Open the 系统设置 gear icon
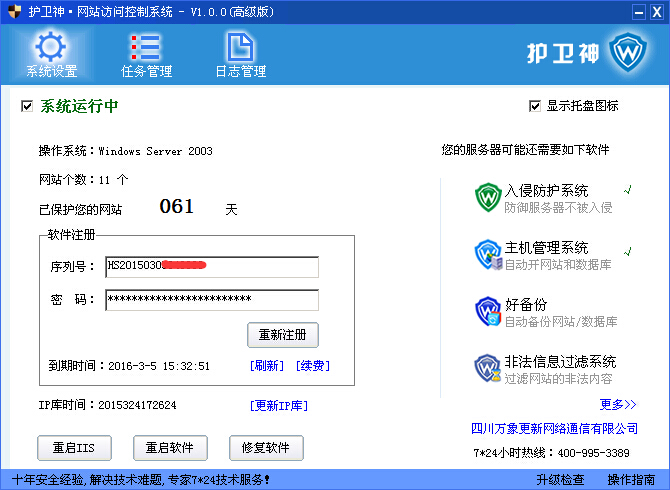Viewport: 670px width, 490px height. (50, 47)
